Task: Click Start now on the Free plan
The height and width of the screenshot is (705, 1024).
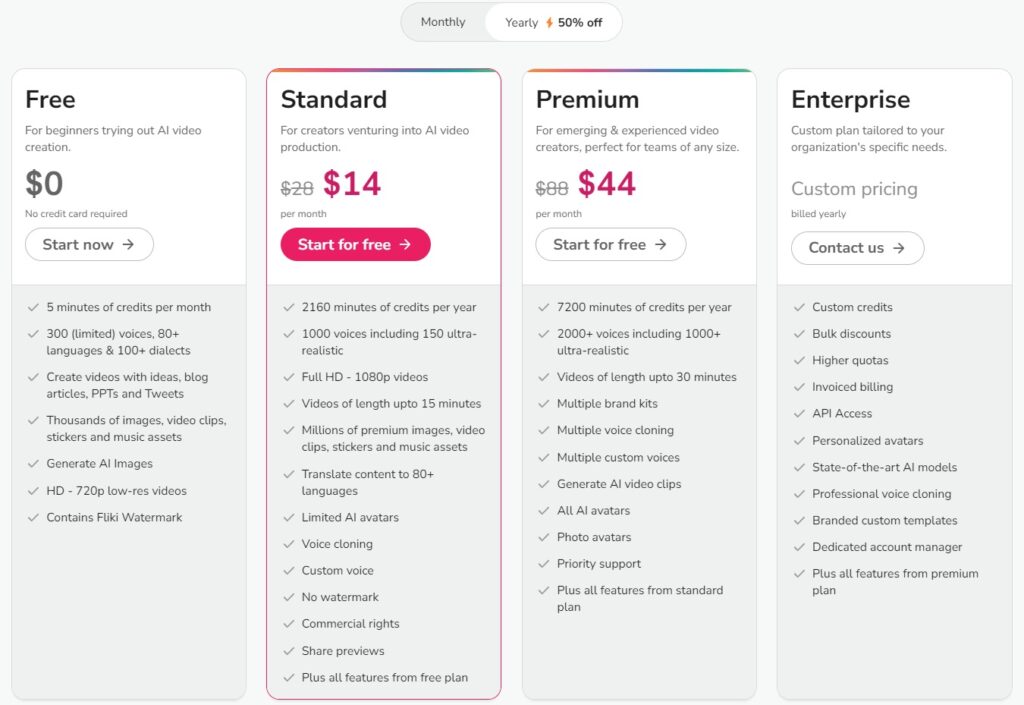Action: tap(89, 244)
